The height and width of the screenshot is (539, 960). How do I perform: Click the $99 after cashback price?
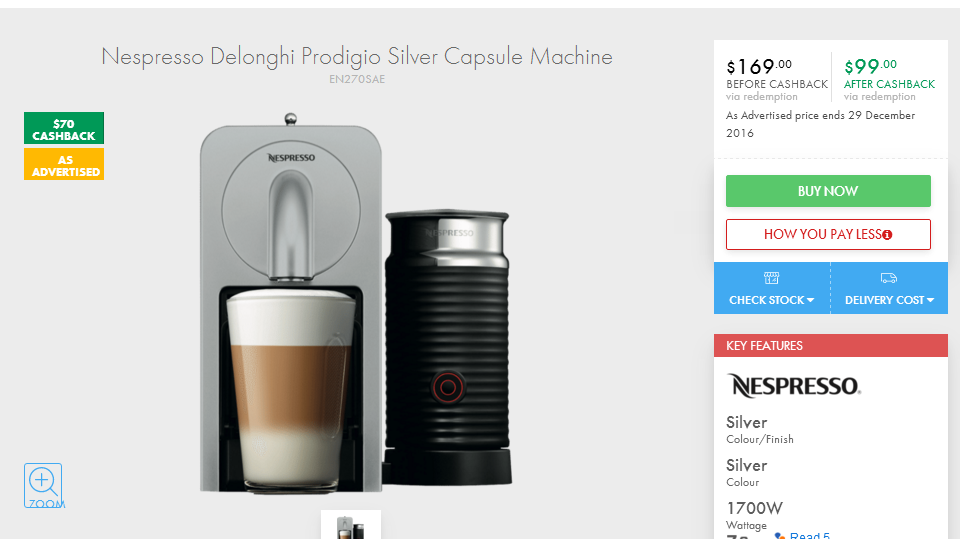[870, 66]
